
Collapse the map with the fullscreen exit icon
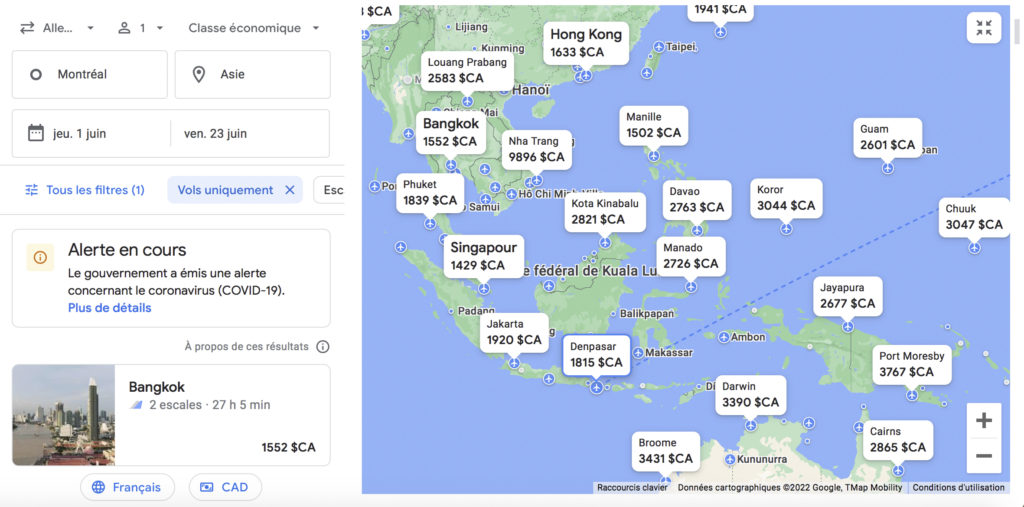984,28
